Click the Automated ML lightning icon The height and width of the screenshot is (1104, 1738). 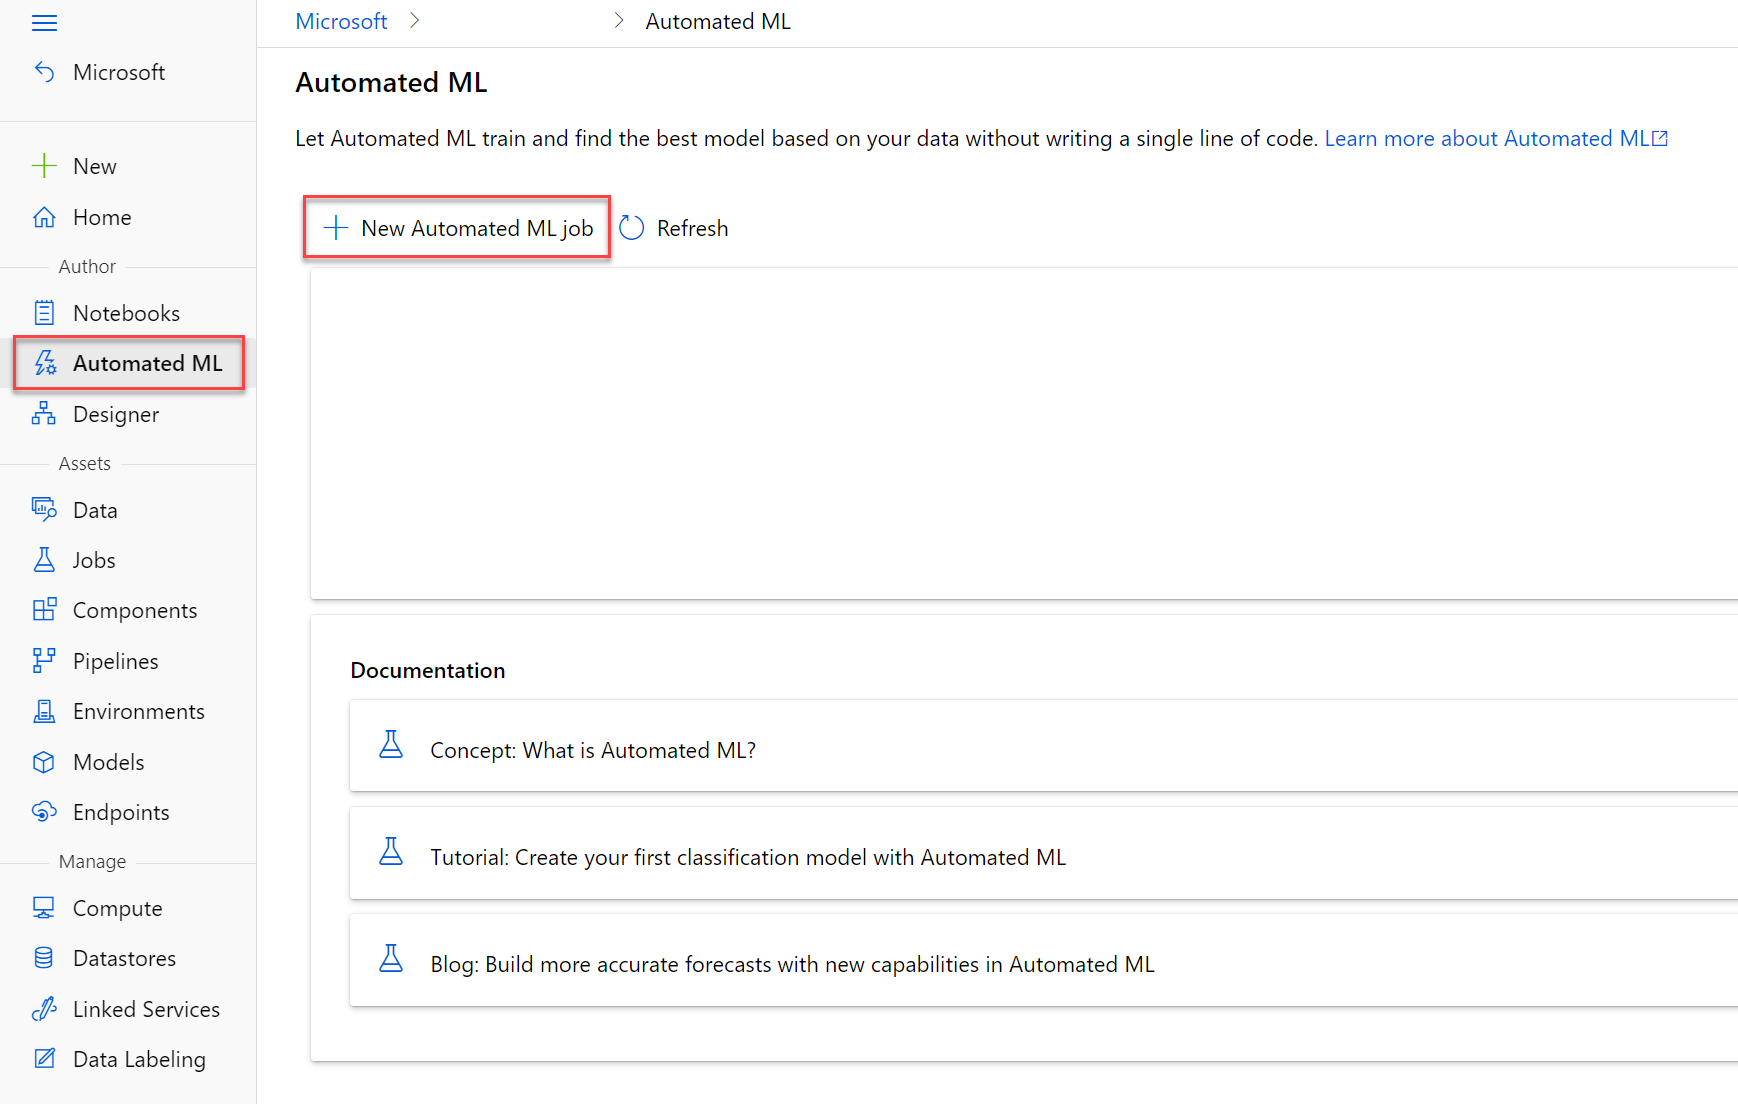point(45,363)
